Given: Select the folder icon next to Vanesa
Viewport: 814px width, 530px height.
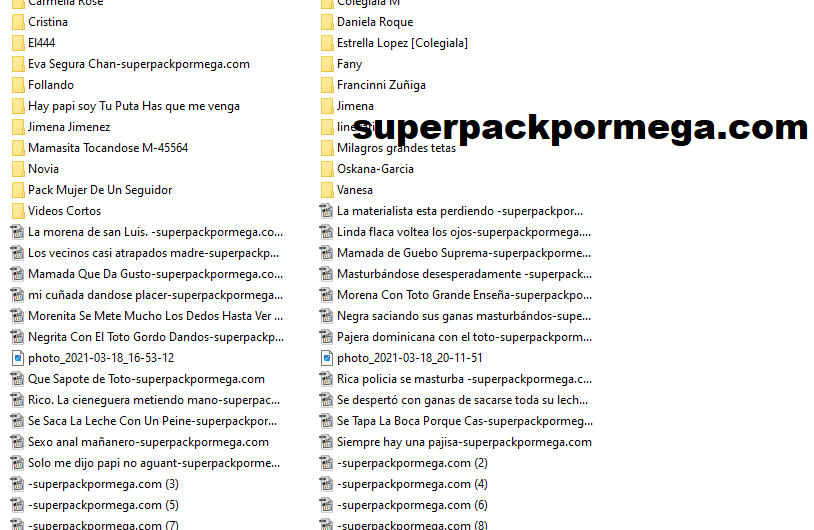Looking at the screenshot, I should 327,190.
